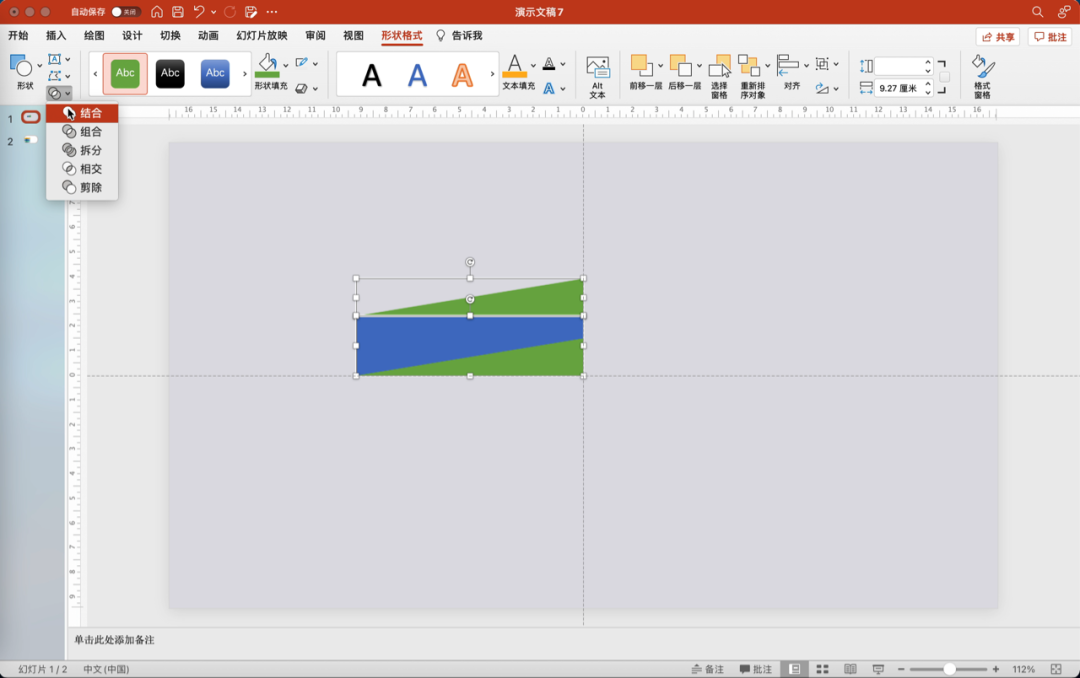Screen dimensions: 1080x678
Task: Open the 视图 tab
Action: [353, 36]
